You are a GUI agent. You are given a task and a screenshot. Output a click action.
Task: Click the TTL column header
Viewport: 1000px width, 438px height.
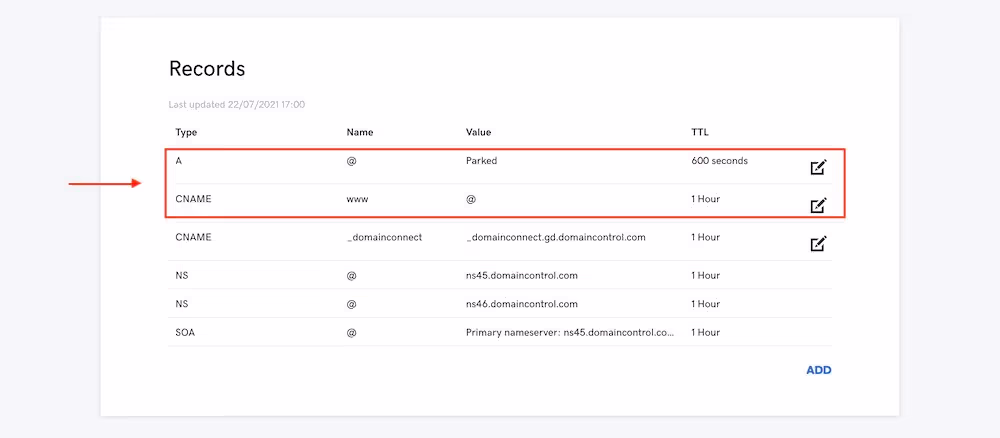pyautogui.click(x=700, y=132)
